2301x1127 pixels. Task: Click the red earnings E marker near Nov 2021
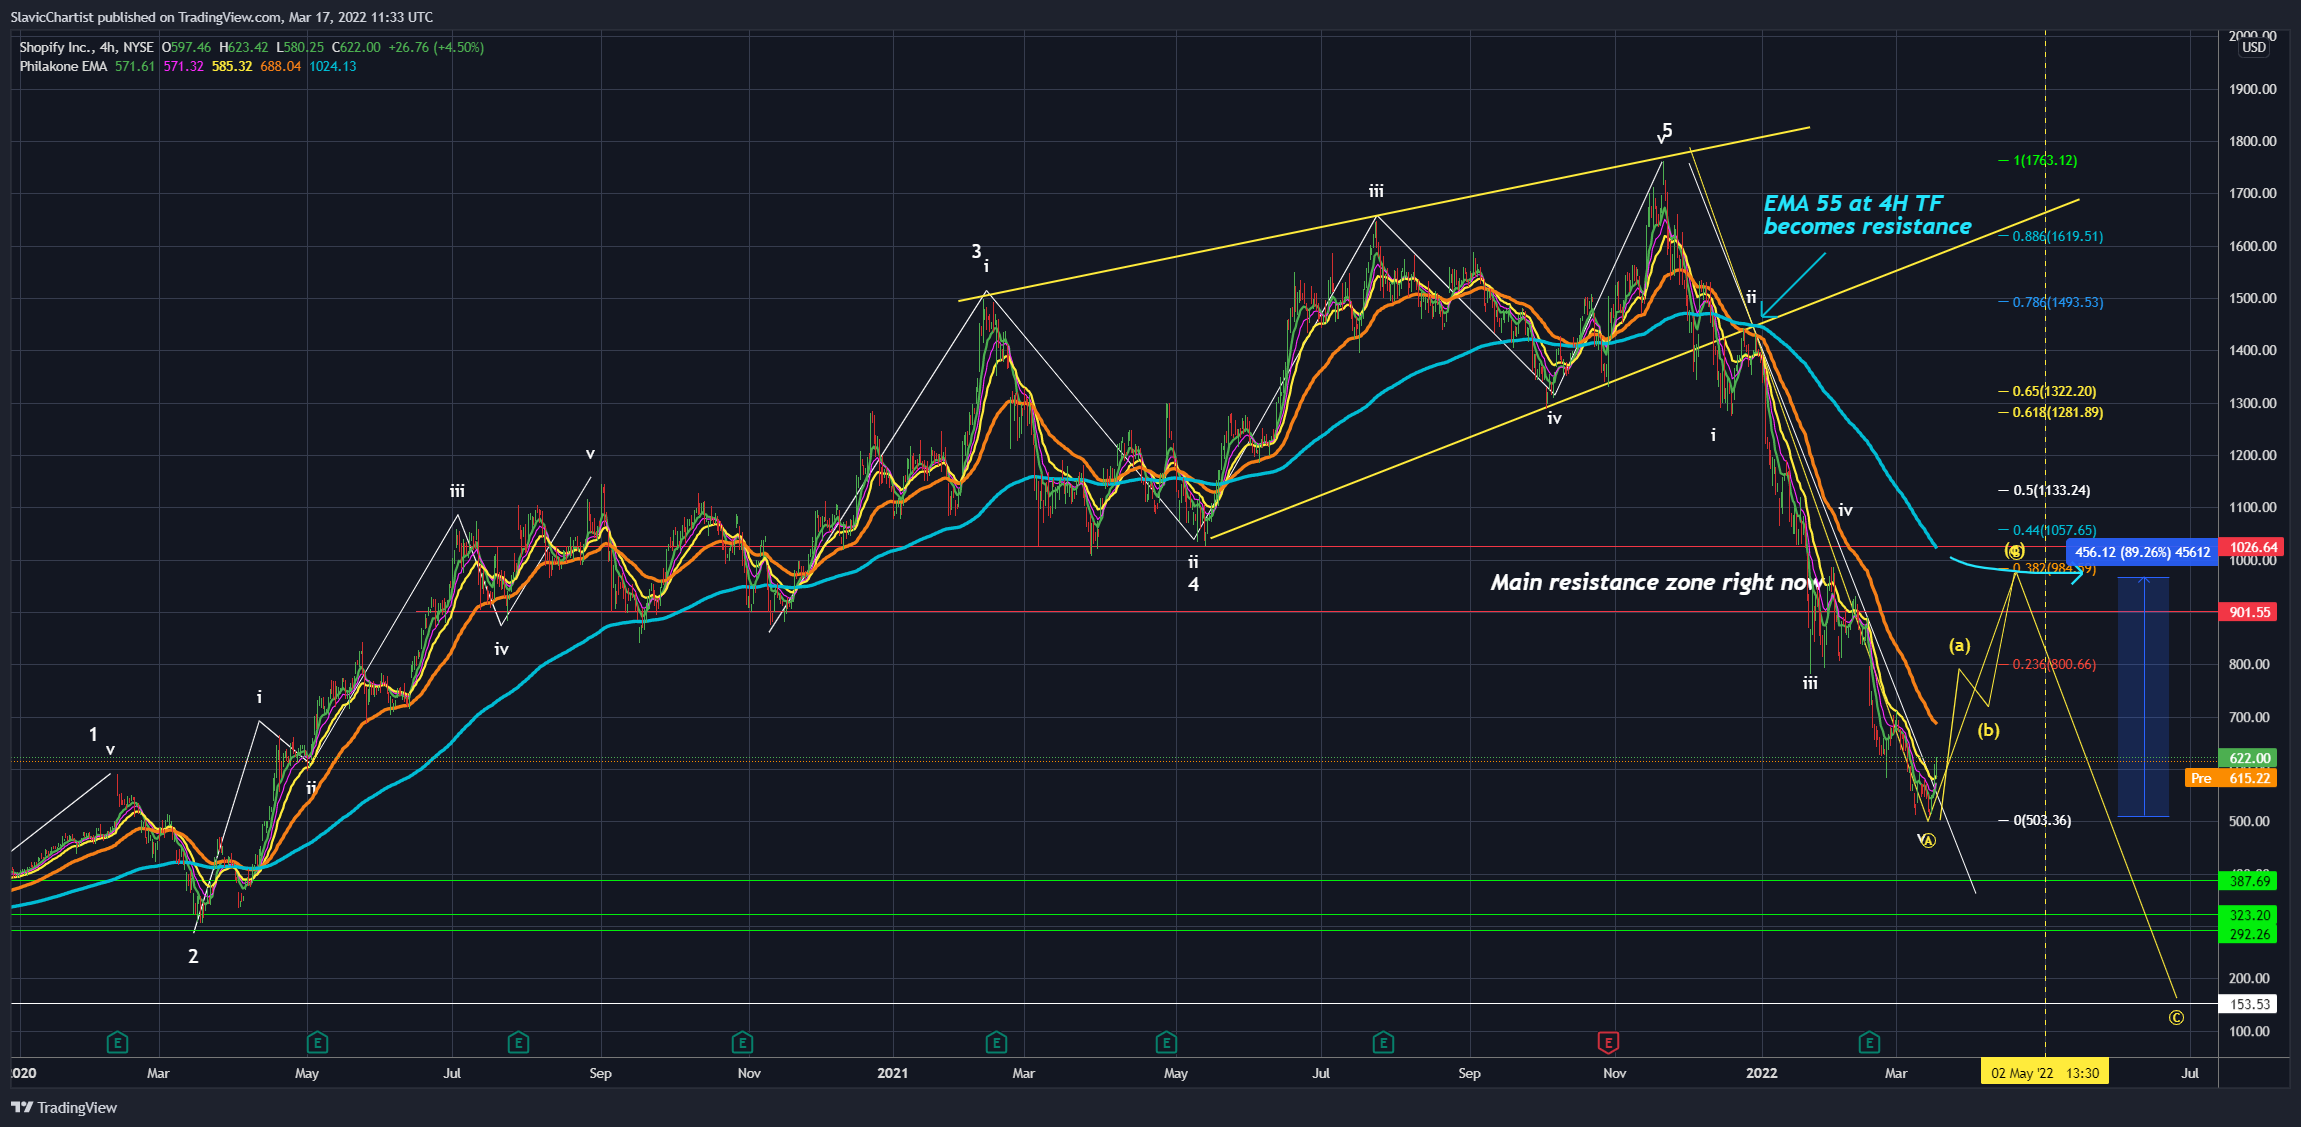tap(1608, 1043)
